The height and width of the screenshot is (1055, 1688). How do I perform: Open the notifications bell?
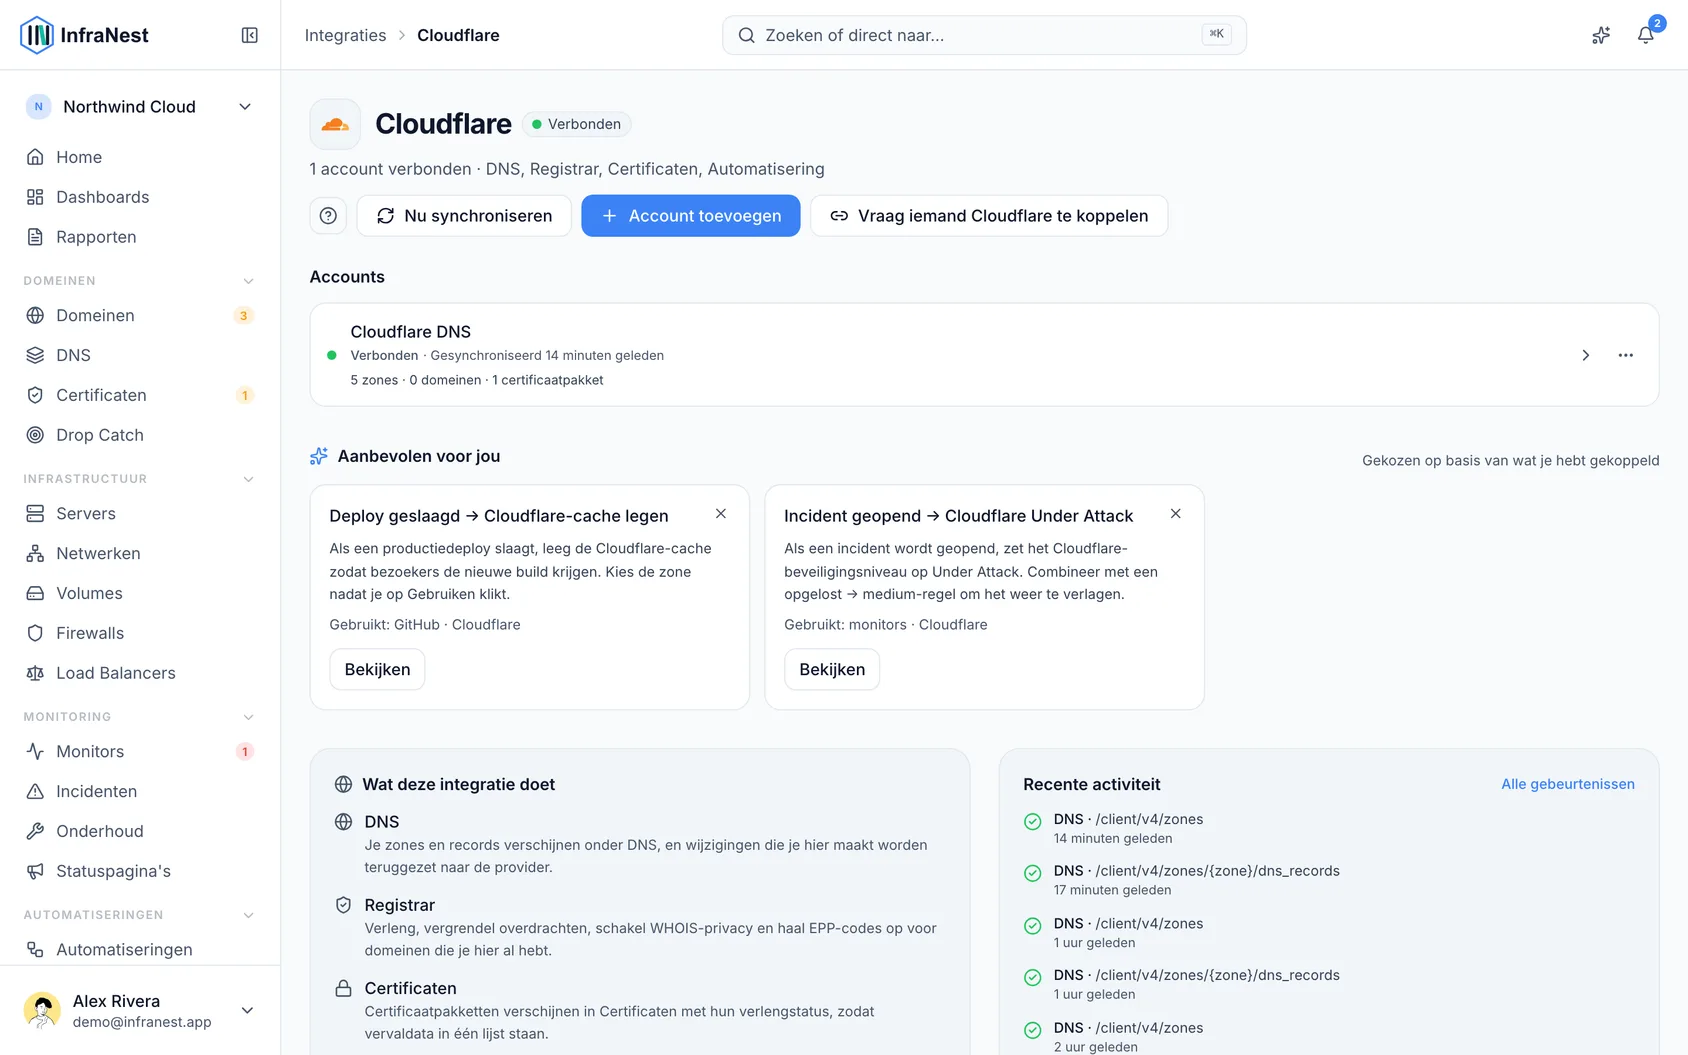click(x=1645, y=35)
